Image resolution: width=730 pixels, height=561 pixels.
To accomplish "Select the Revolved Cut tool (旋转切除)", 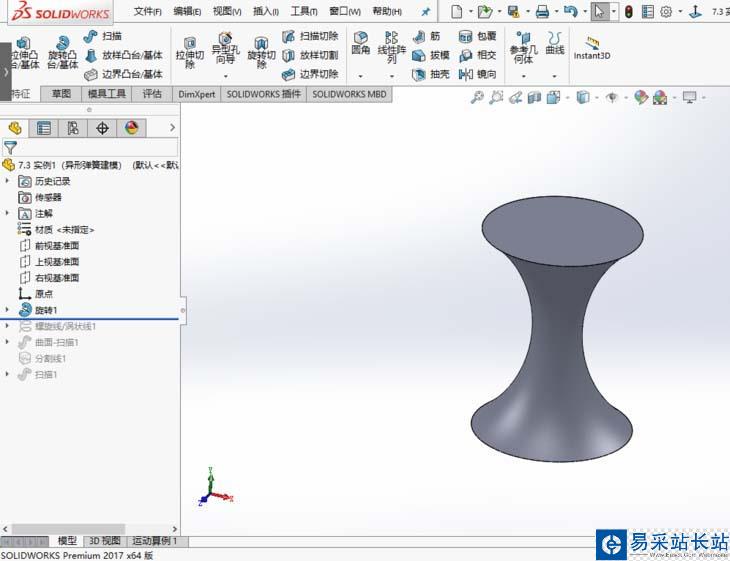I will (x=261, y=53).
